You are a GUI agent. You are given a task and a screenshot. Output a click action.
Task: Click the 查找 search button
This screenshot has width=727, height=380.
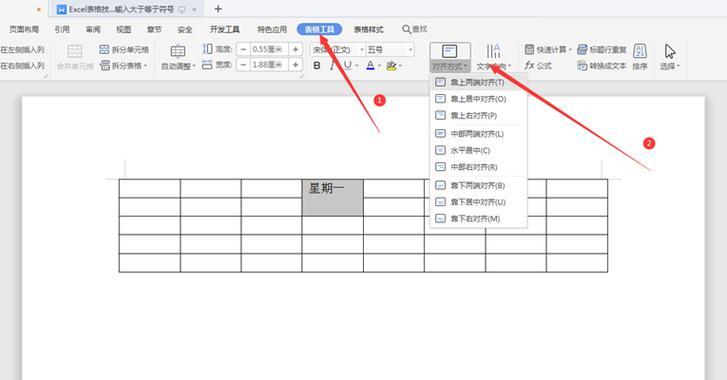tap(415, 29)
